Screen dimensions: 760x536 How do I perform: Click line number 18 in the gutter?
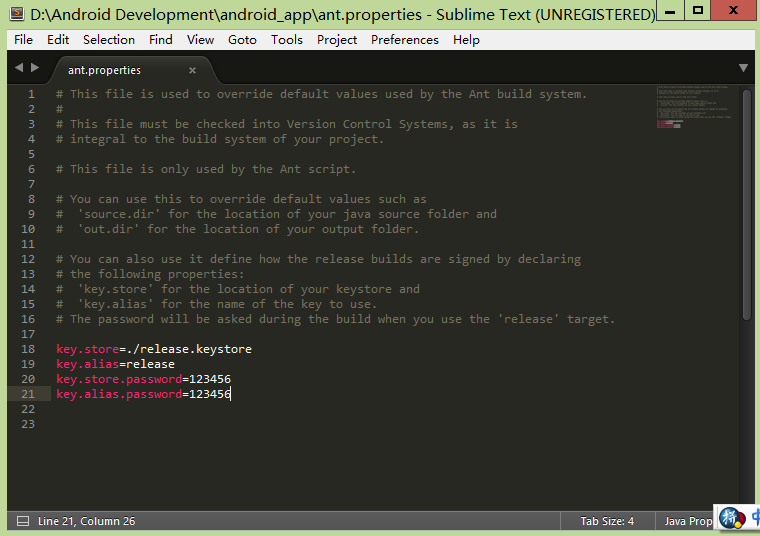coord(28,349)
